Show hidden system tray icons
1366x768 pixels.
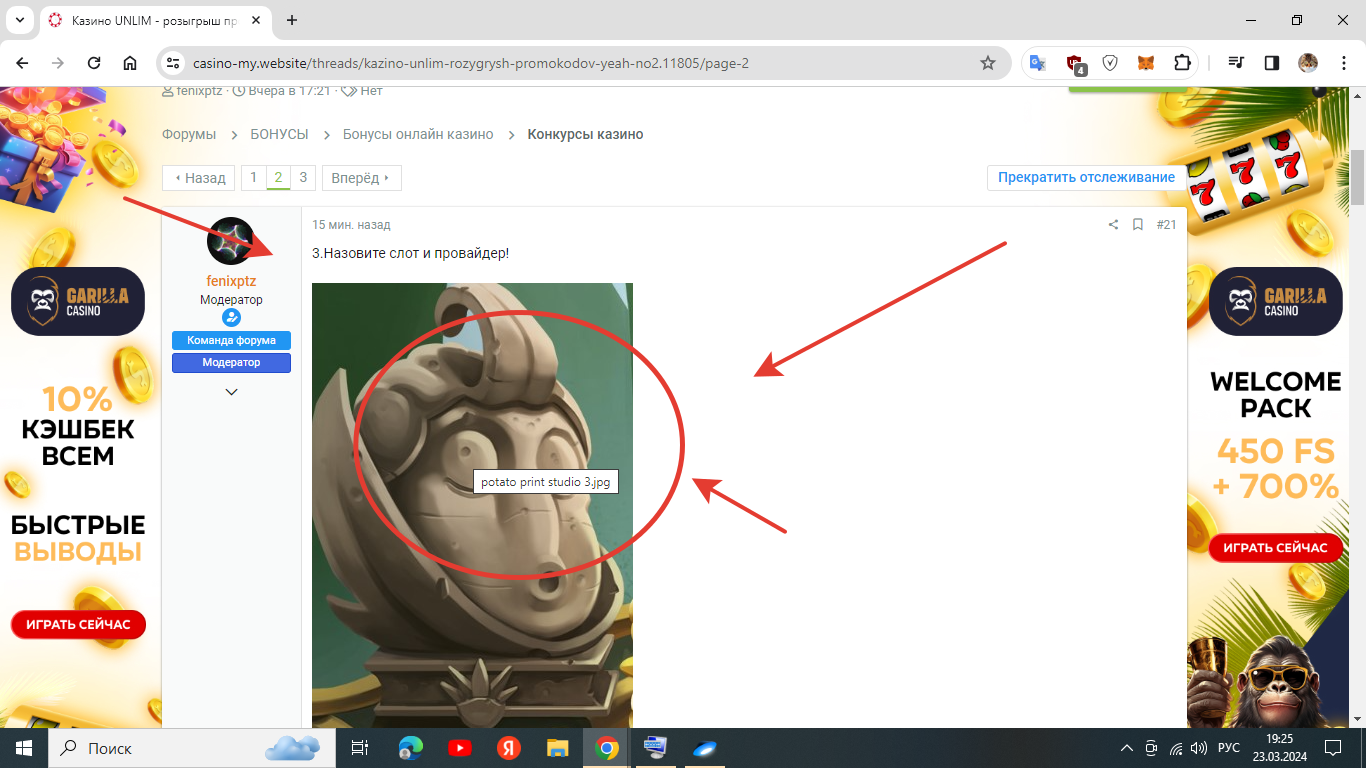(x=1127, y=748)
